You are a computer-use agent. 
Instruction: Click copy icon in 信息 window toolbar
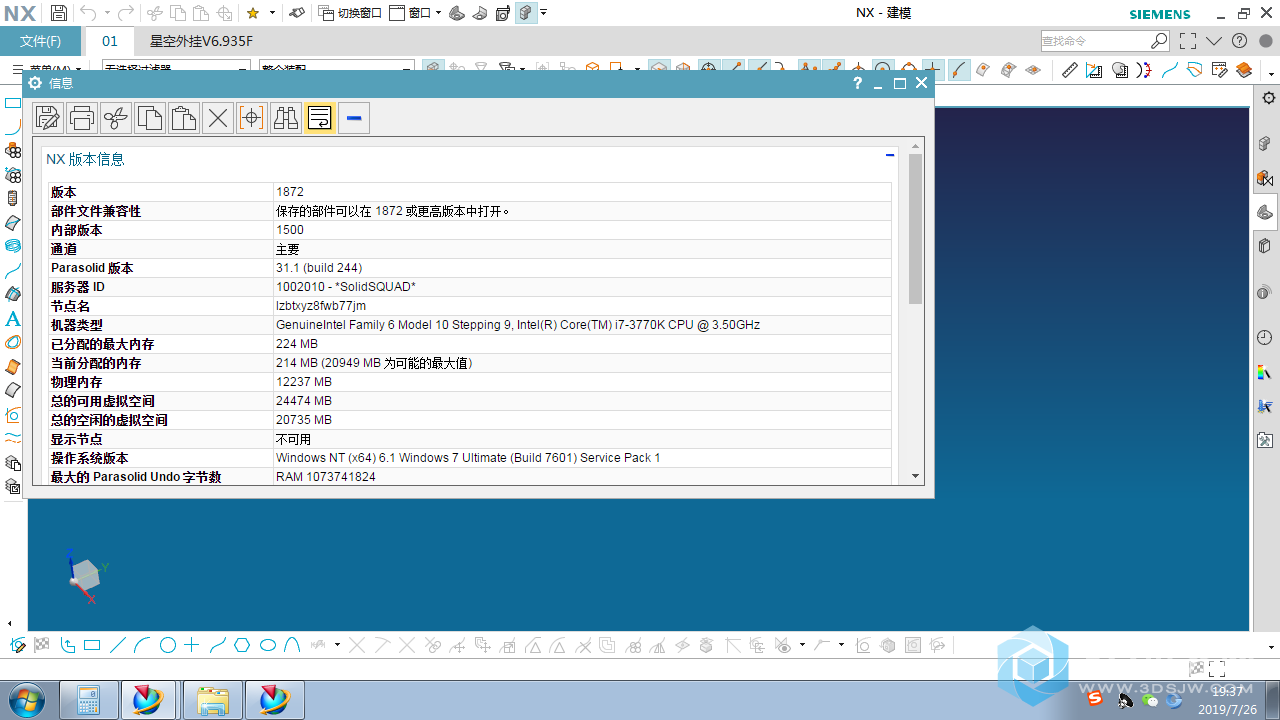coord(150,118)
